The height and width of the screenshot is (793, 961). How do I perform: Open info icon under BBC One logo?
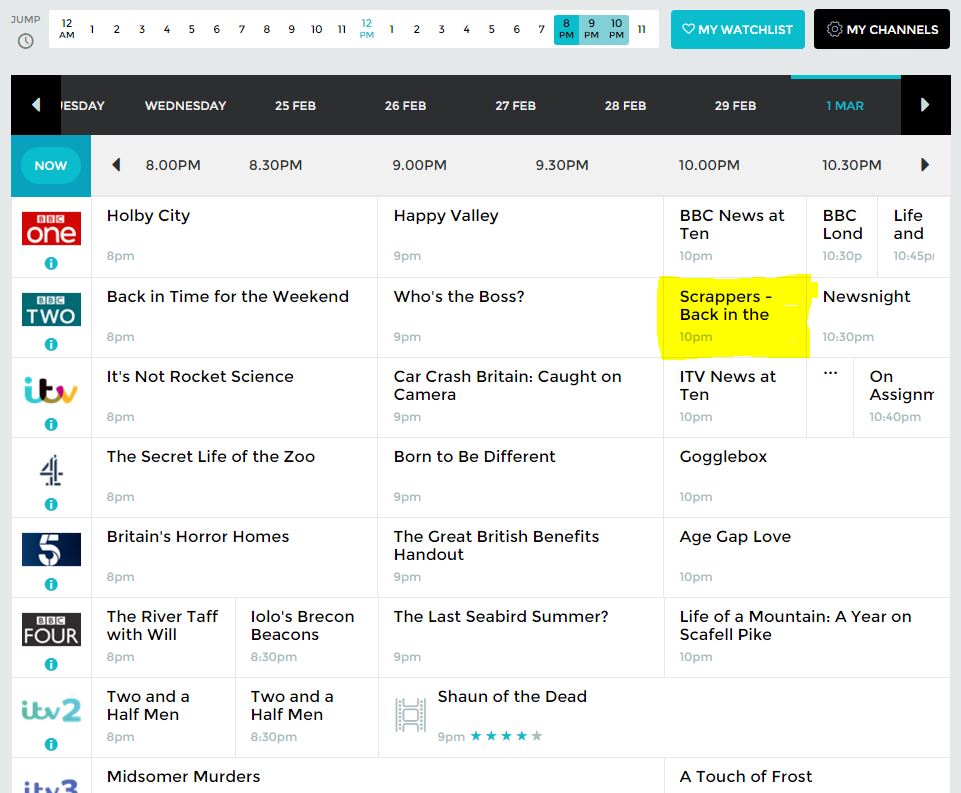coord(51,264)
